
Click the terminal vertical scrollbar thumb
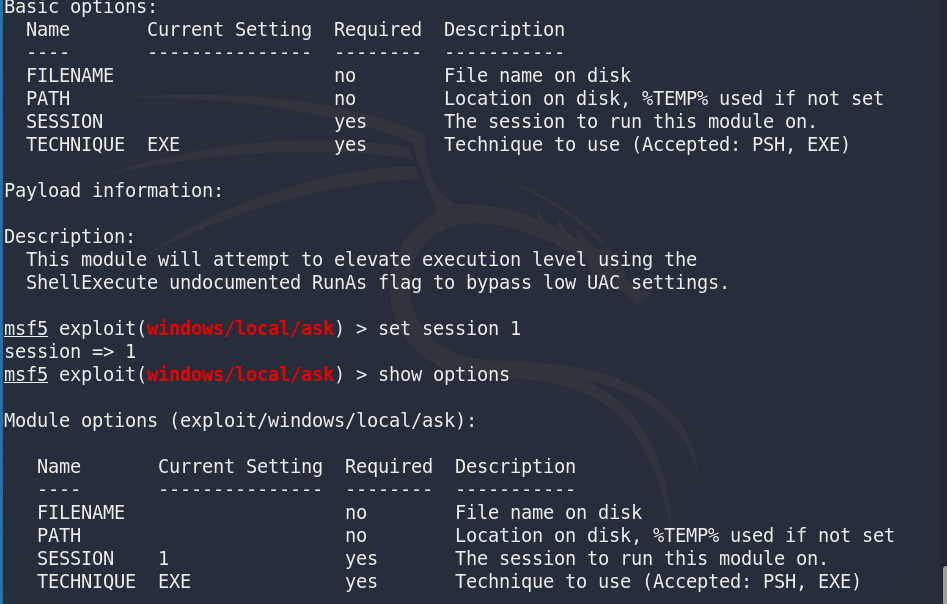945,585
